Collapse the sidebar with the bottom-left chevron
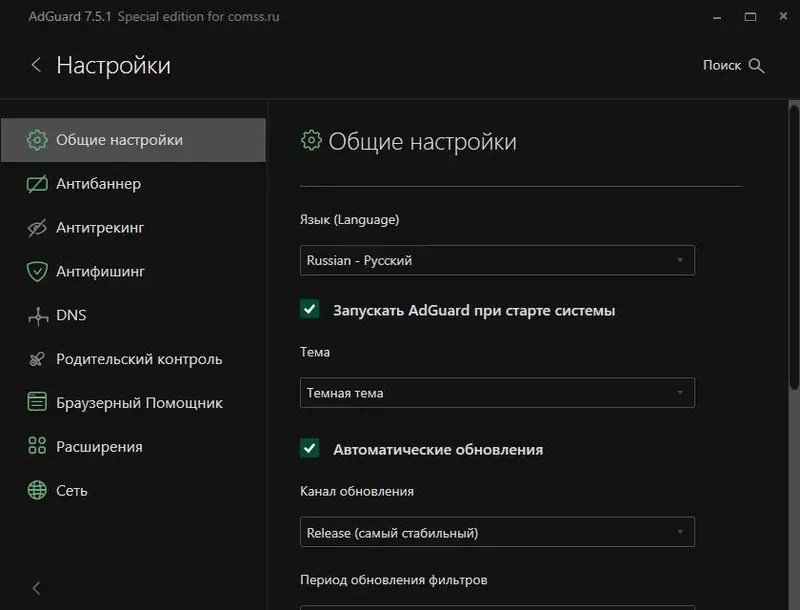The image size is (800, 610). coord(36,588)
